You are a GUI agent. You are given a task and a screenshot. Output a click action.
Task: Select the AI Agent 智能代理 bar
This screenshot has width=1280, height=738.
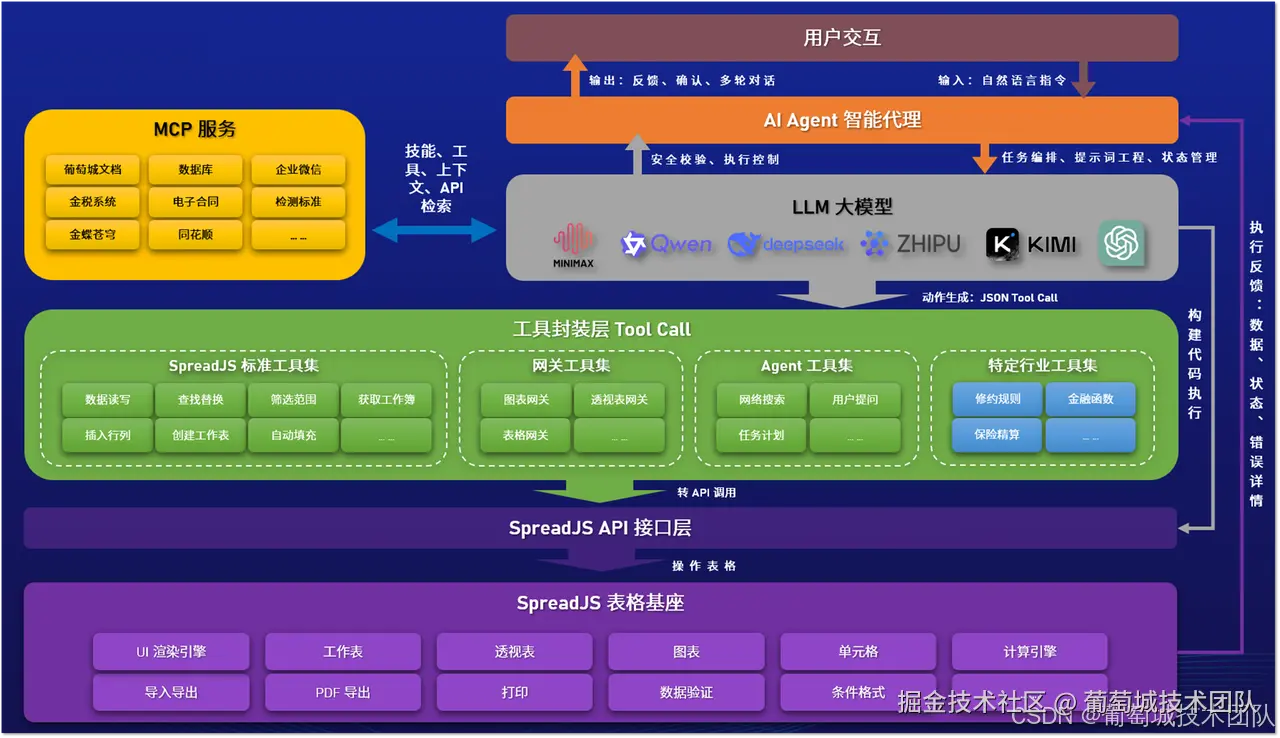842,120
